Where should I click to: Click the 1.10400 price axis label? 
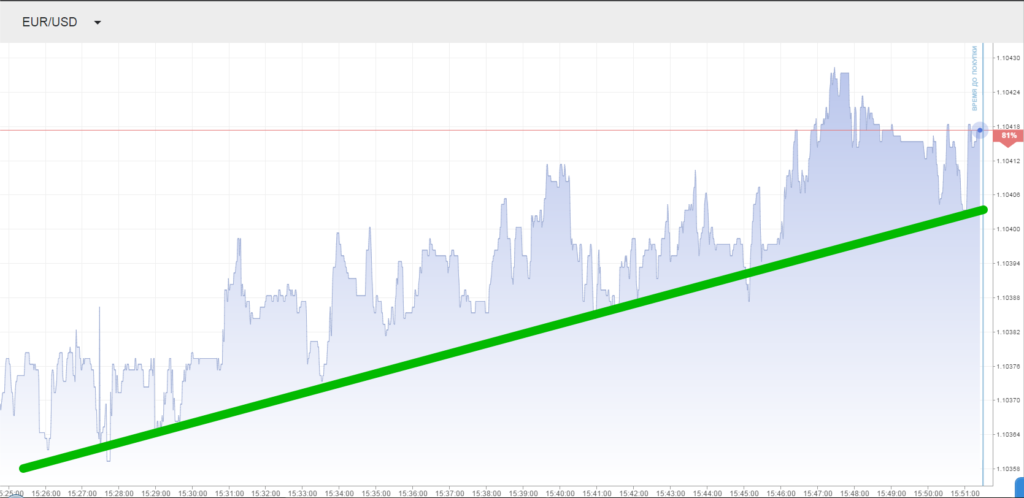point(1006,229)
